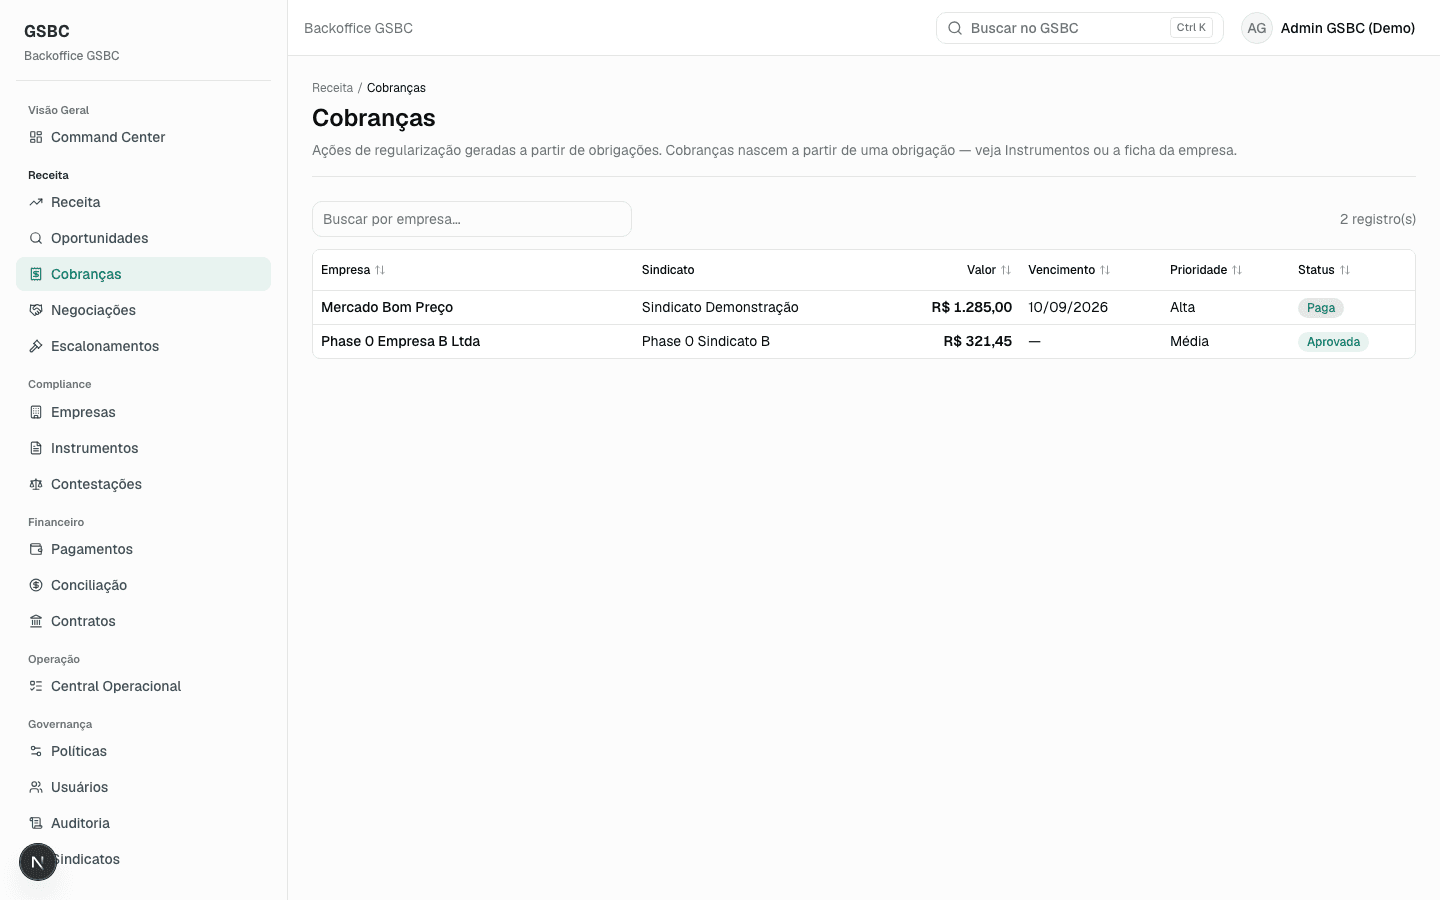Screen dimensions: 1440x900
Task: Click the Conciliação dollar-circle icon
Action: 36,585
